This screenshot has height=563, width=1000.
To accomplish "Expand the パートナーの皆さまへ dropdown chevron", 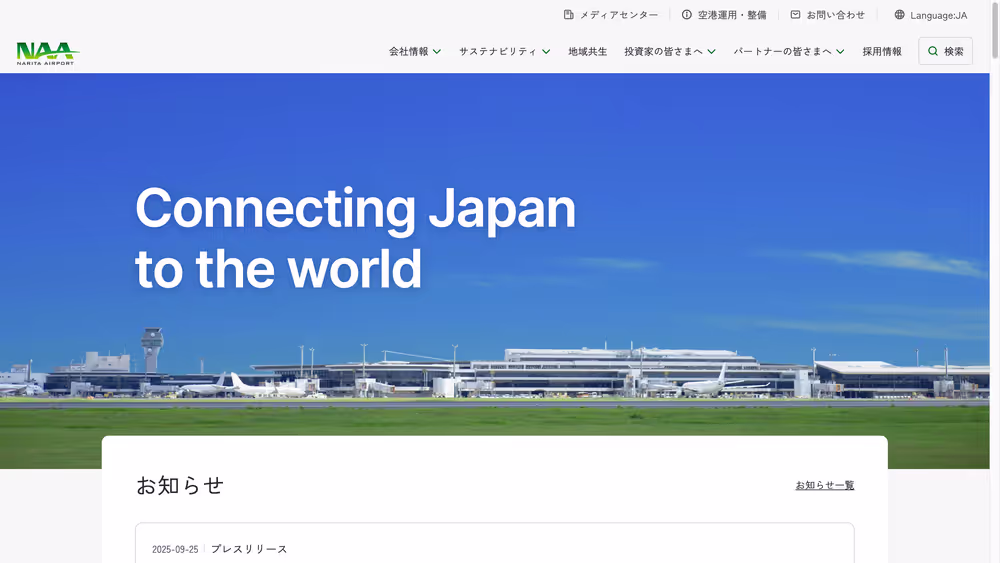I will click(840, 52).
